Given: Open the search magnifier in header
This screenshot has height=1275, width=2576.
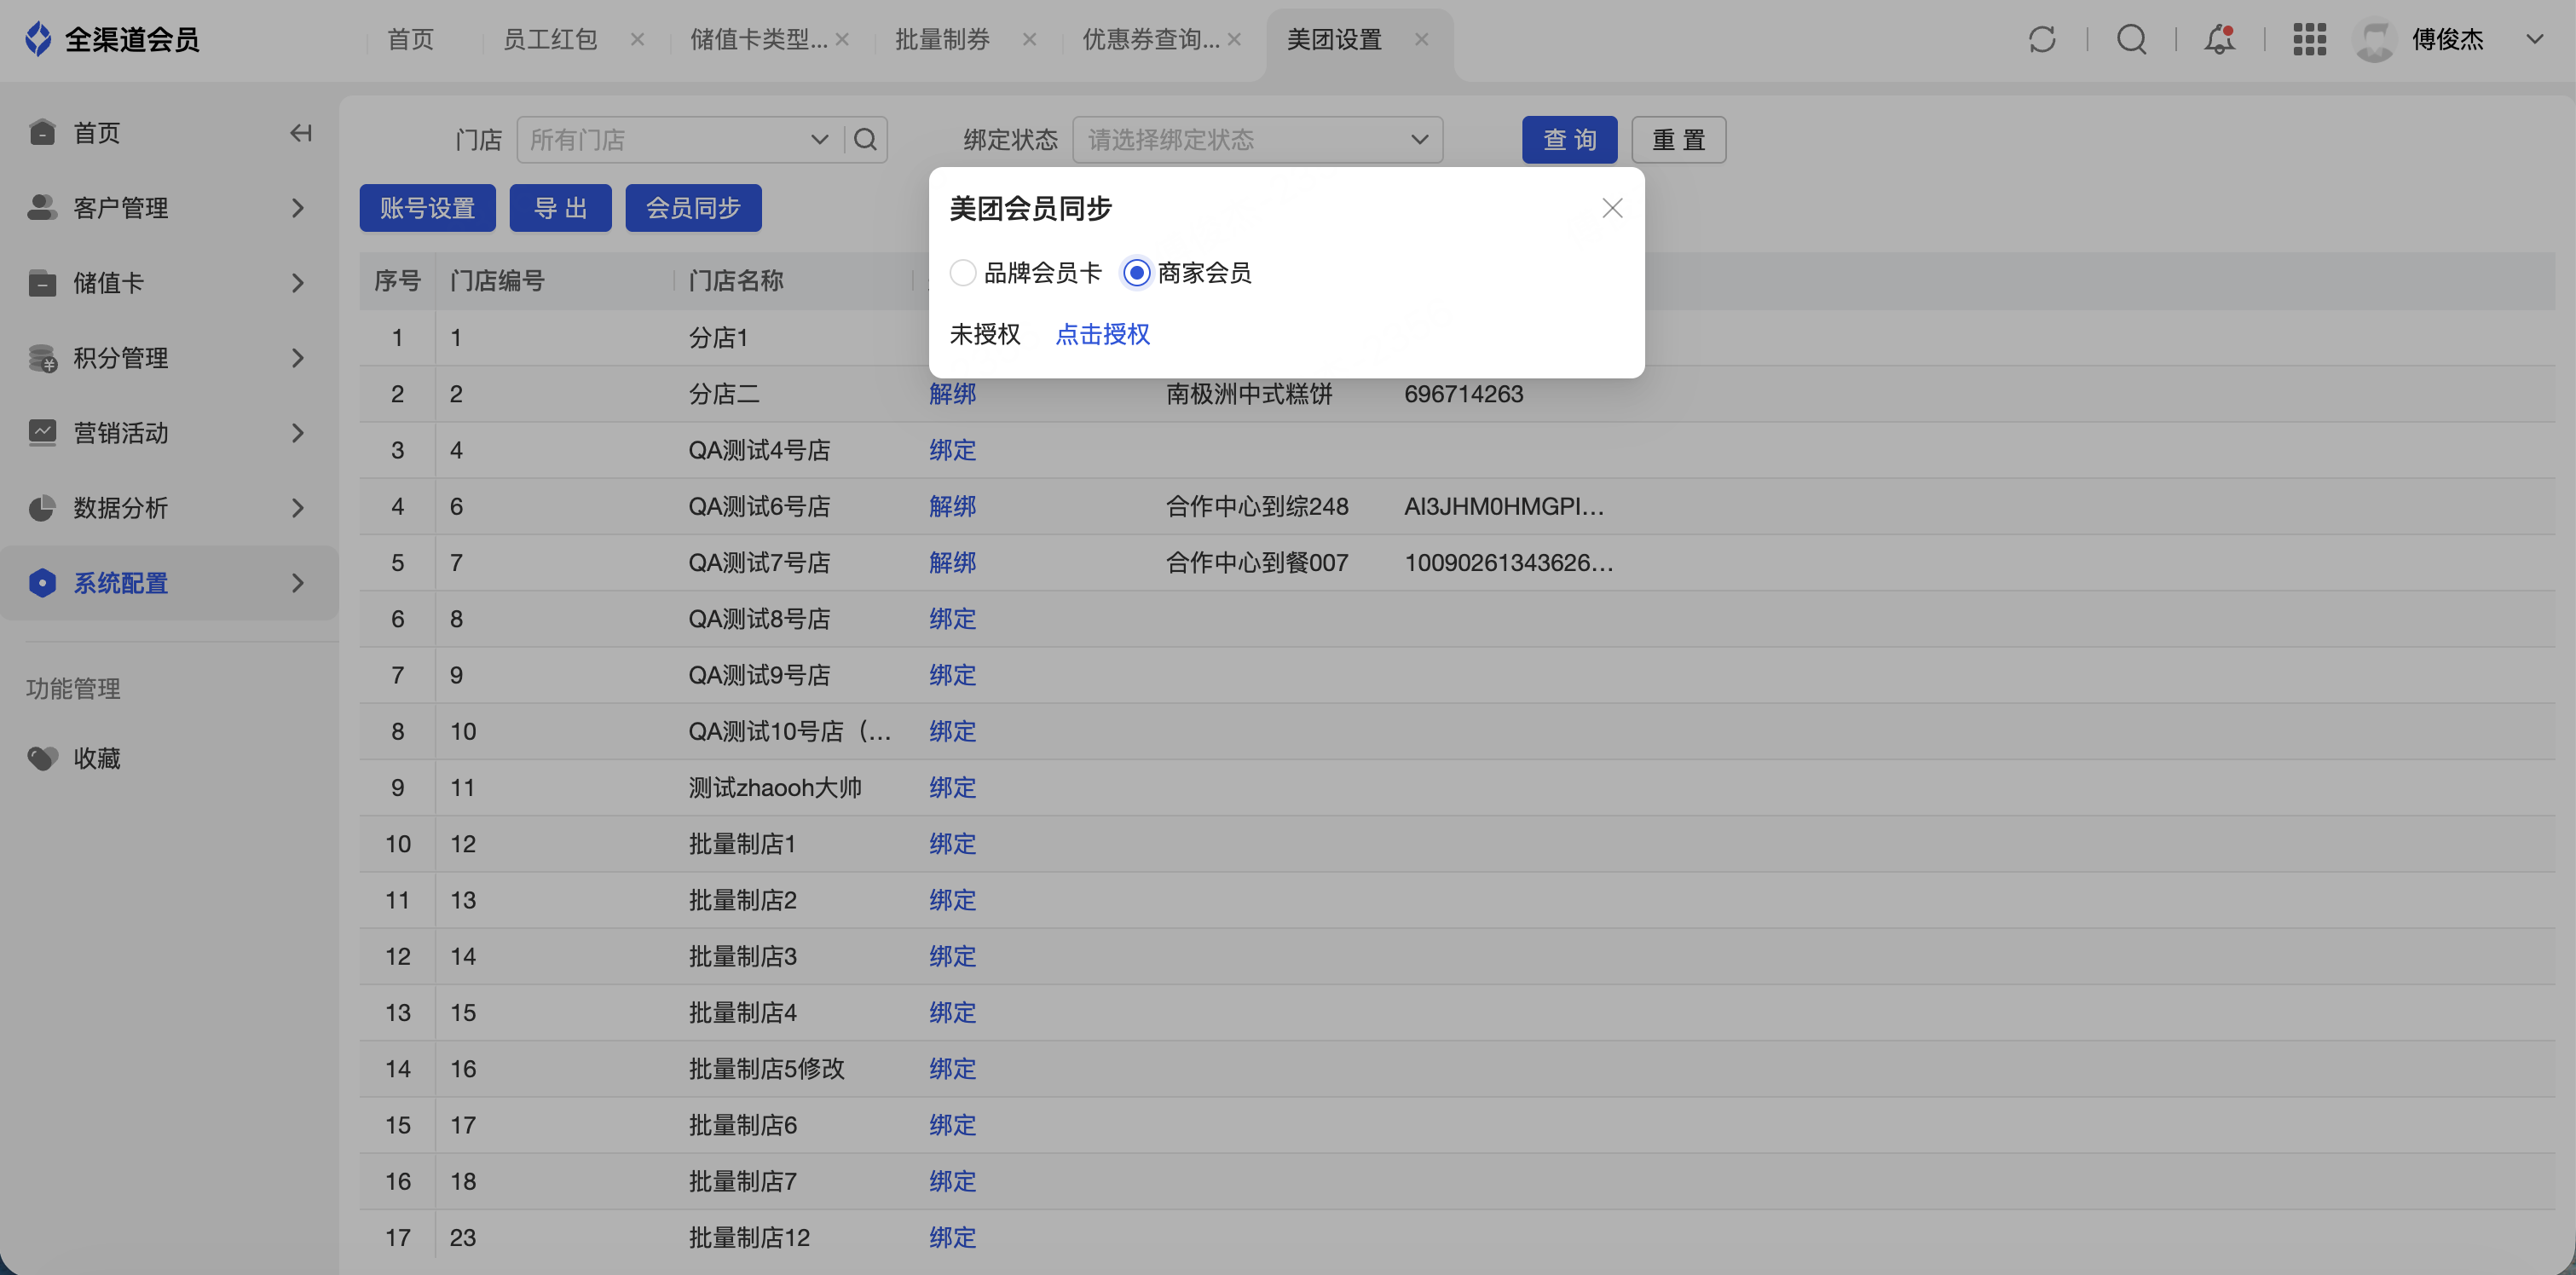Looking at the screenshot, I should pos(2131,39).
